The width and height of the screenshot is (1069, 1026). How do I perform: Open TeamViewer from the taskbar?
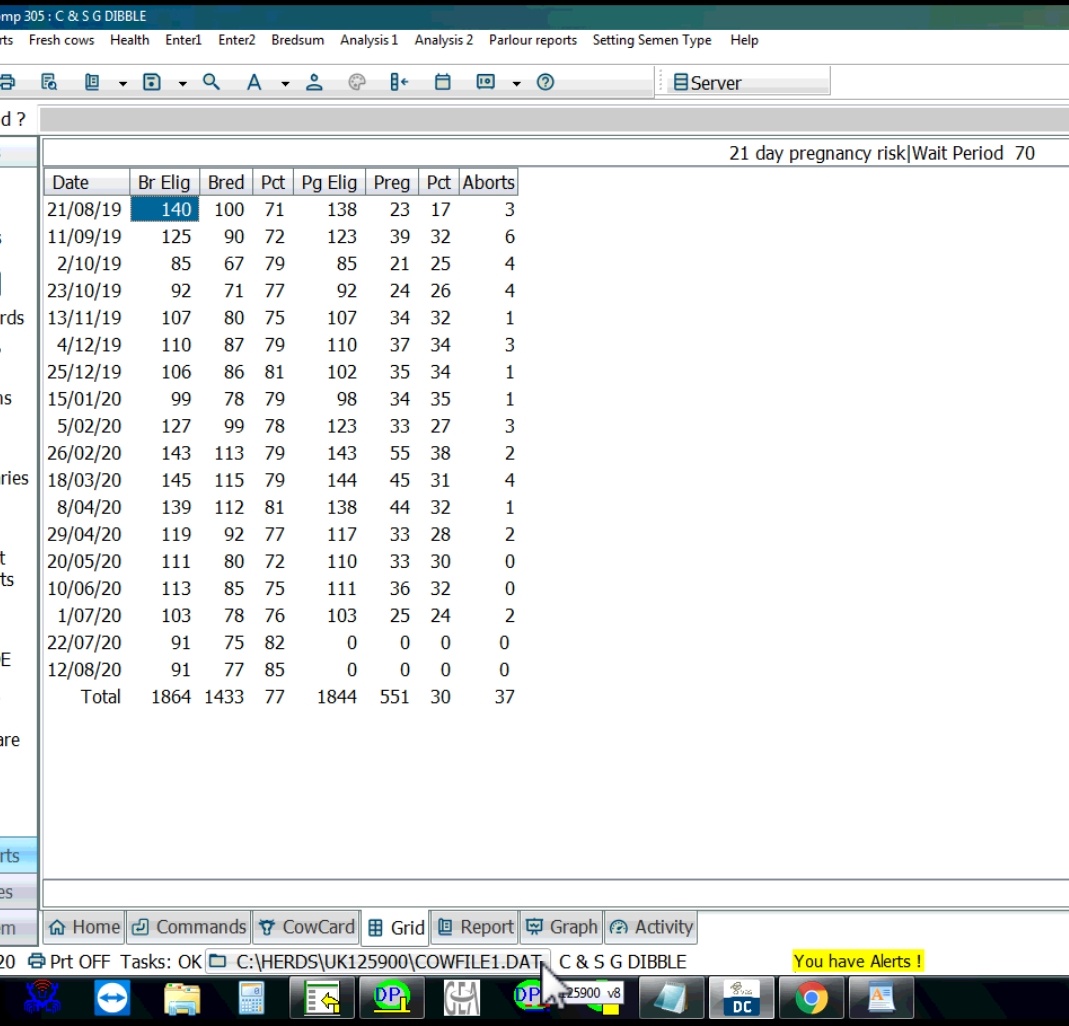click(112, 999)
